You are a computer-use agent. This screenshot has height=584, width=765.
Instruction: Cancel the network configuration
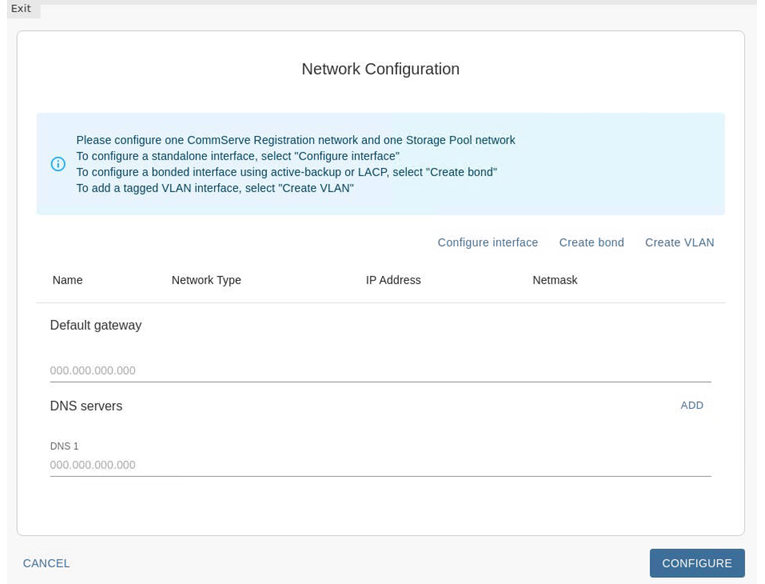tap(46, 563)
